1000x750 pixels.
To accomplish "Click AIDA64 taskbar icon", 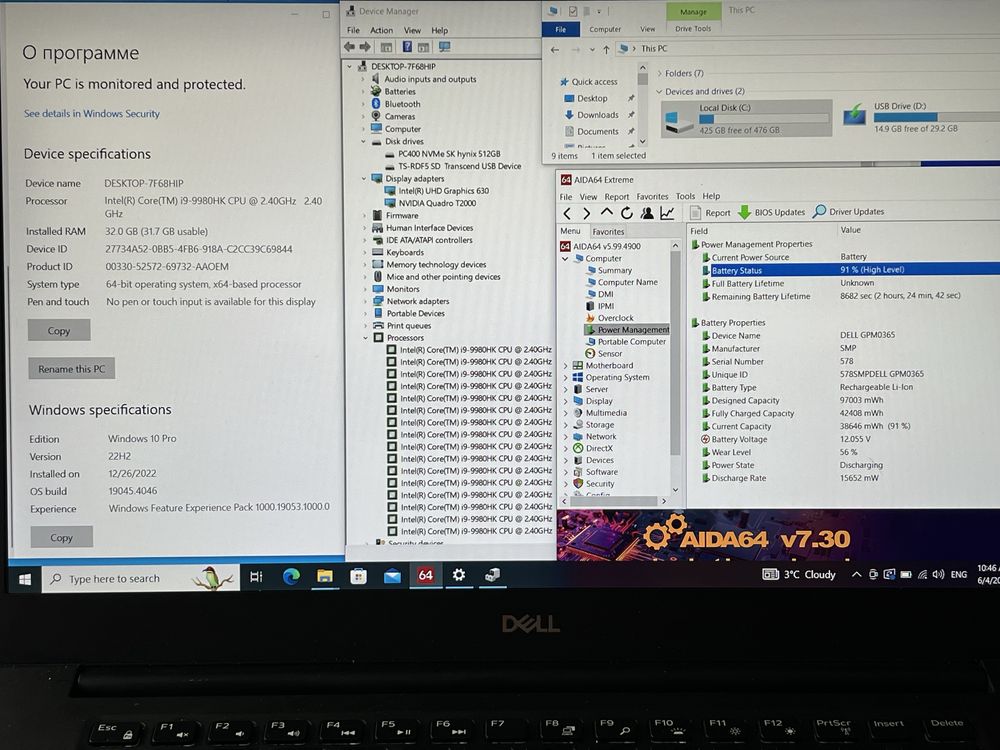I will (x=425, y=575).
